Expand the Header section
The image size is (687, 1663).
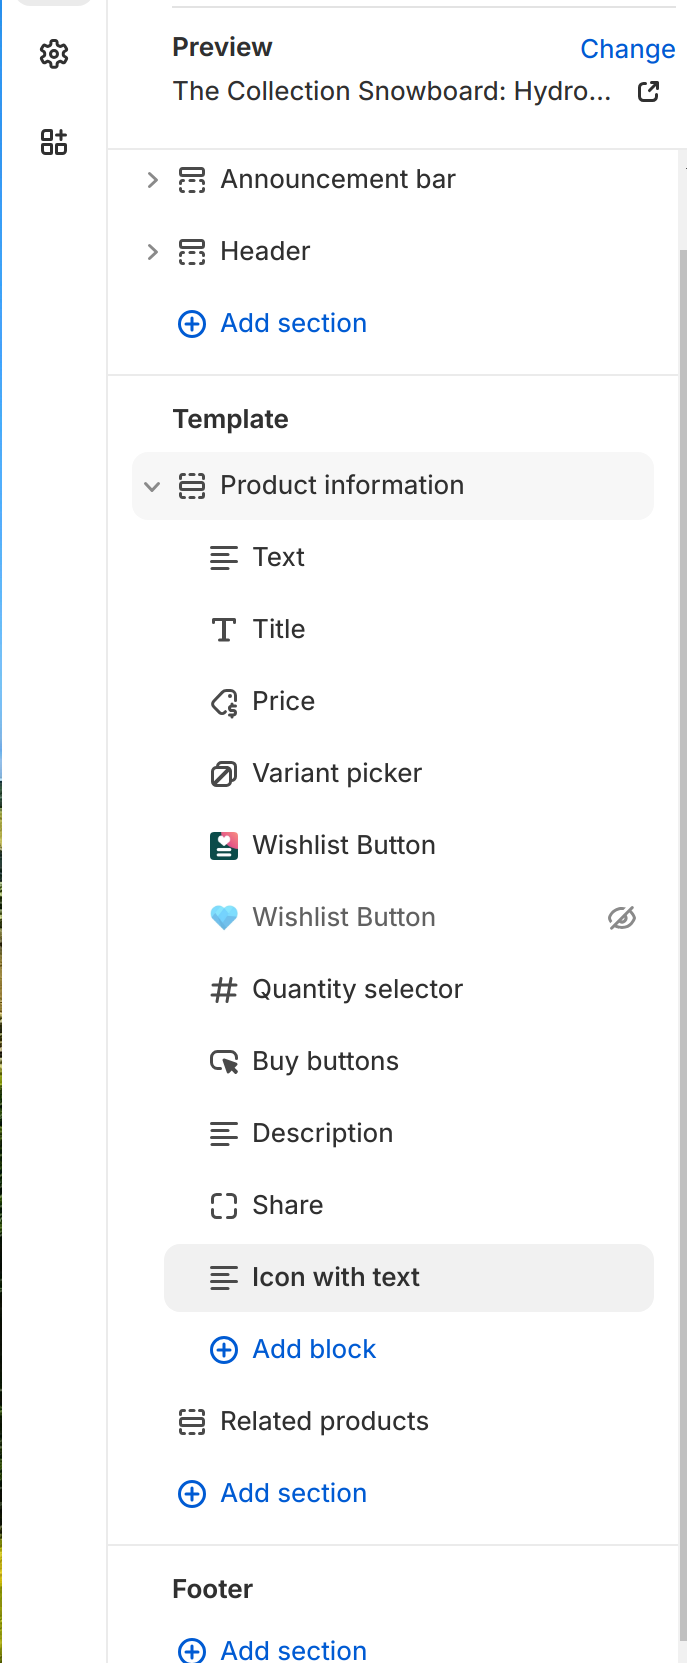[x=152, y=252]
